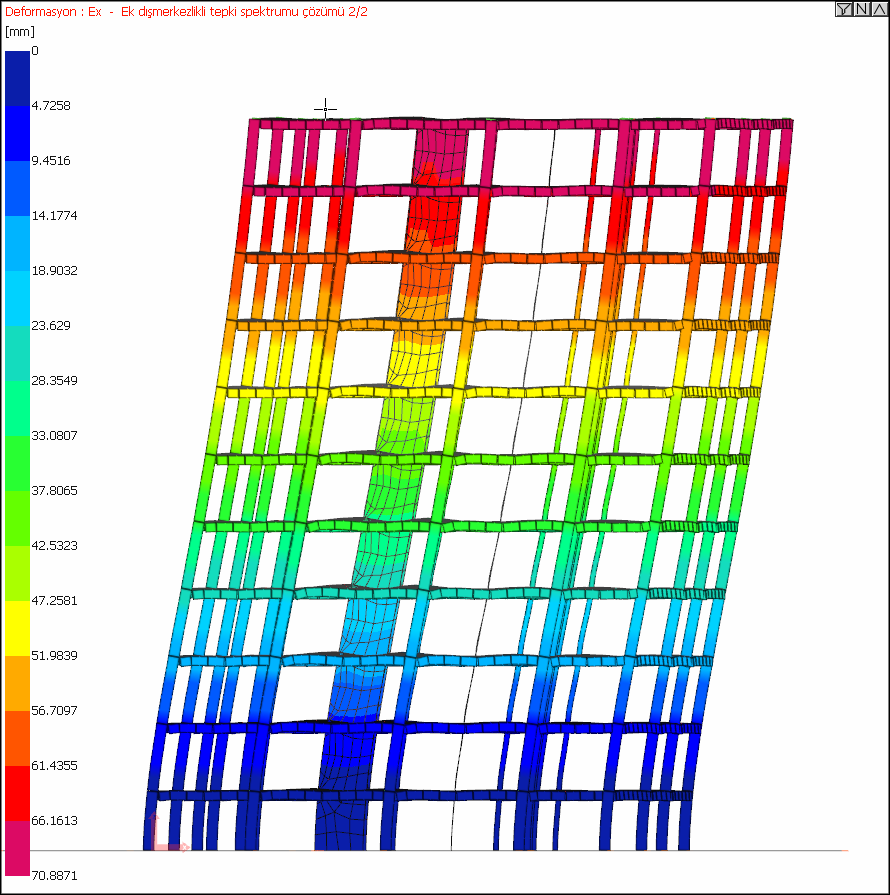Click the meshed shear wall at top story

tap(440, 156)
